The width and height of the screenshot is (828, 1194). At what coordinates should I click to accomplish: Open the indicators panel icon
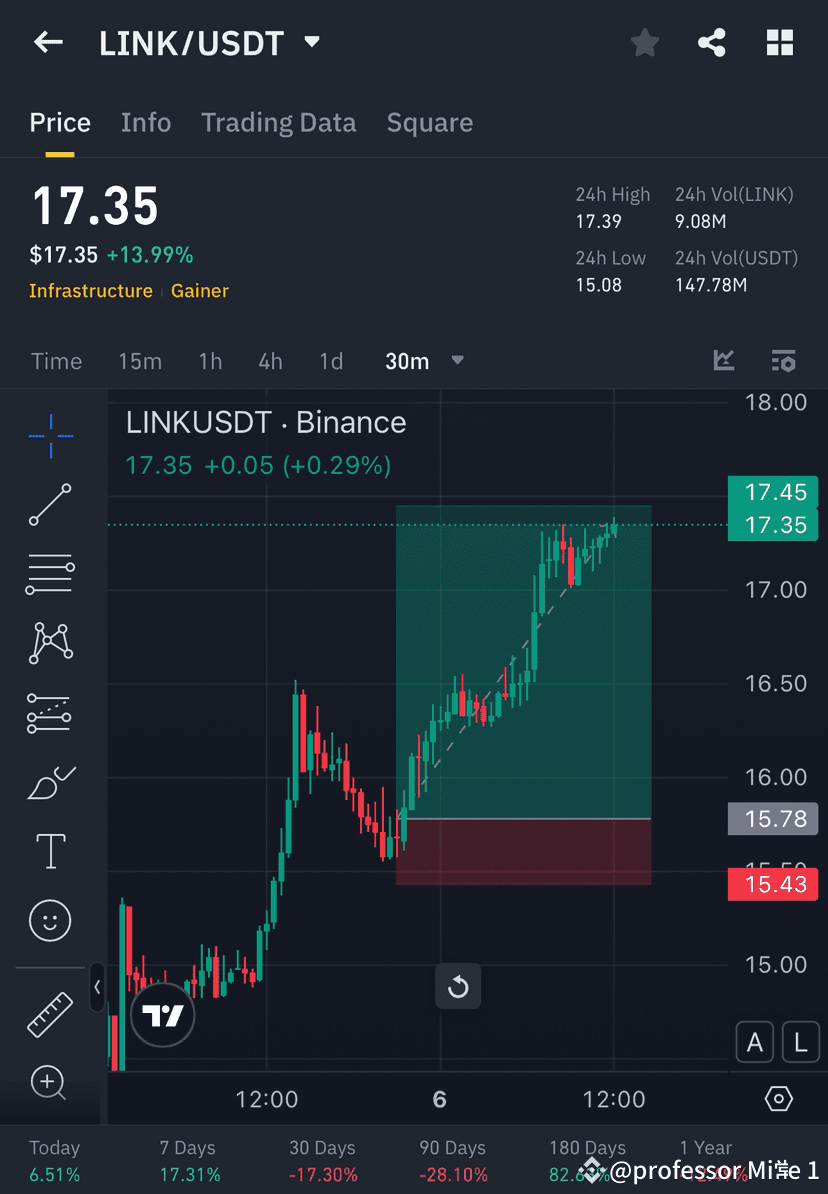[x=723, y=361]
